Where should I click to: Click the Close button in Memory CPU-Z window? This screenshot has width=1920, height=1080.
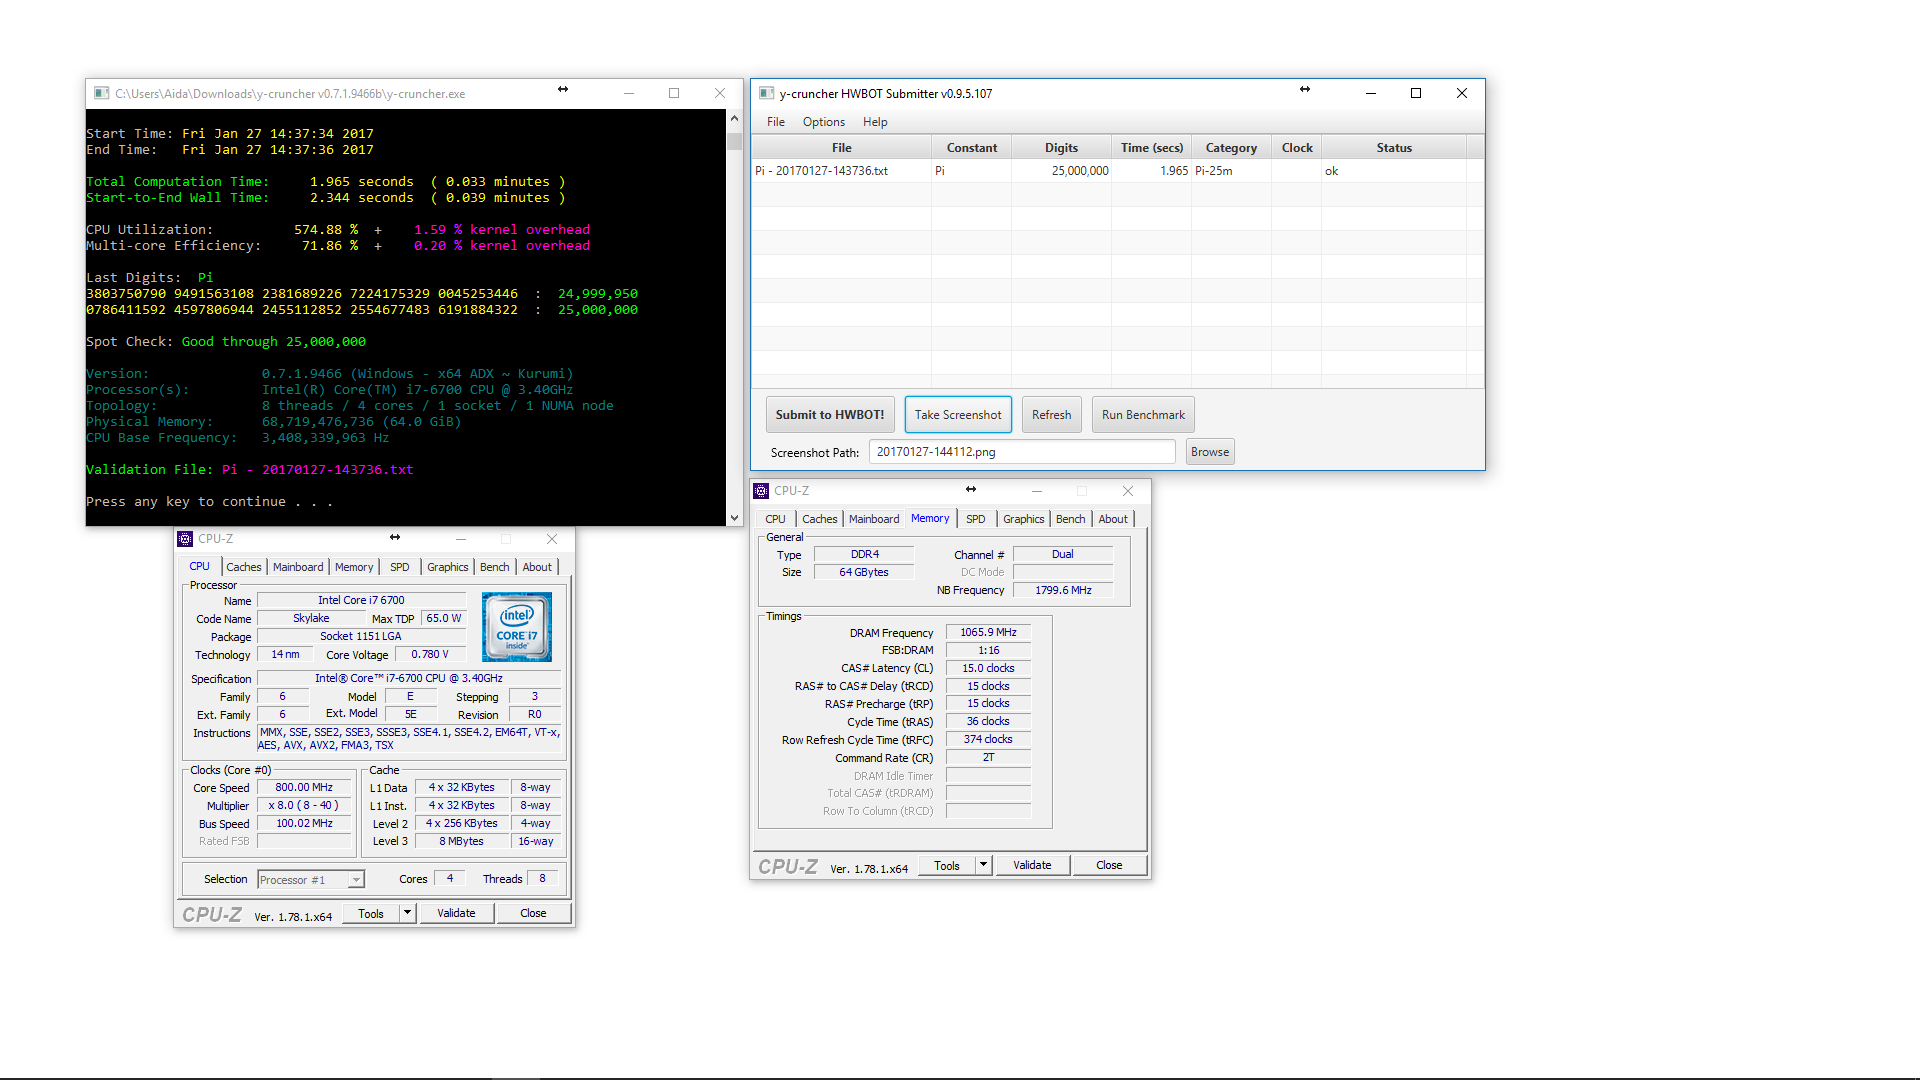[1109, 865]
